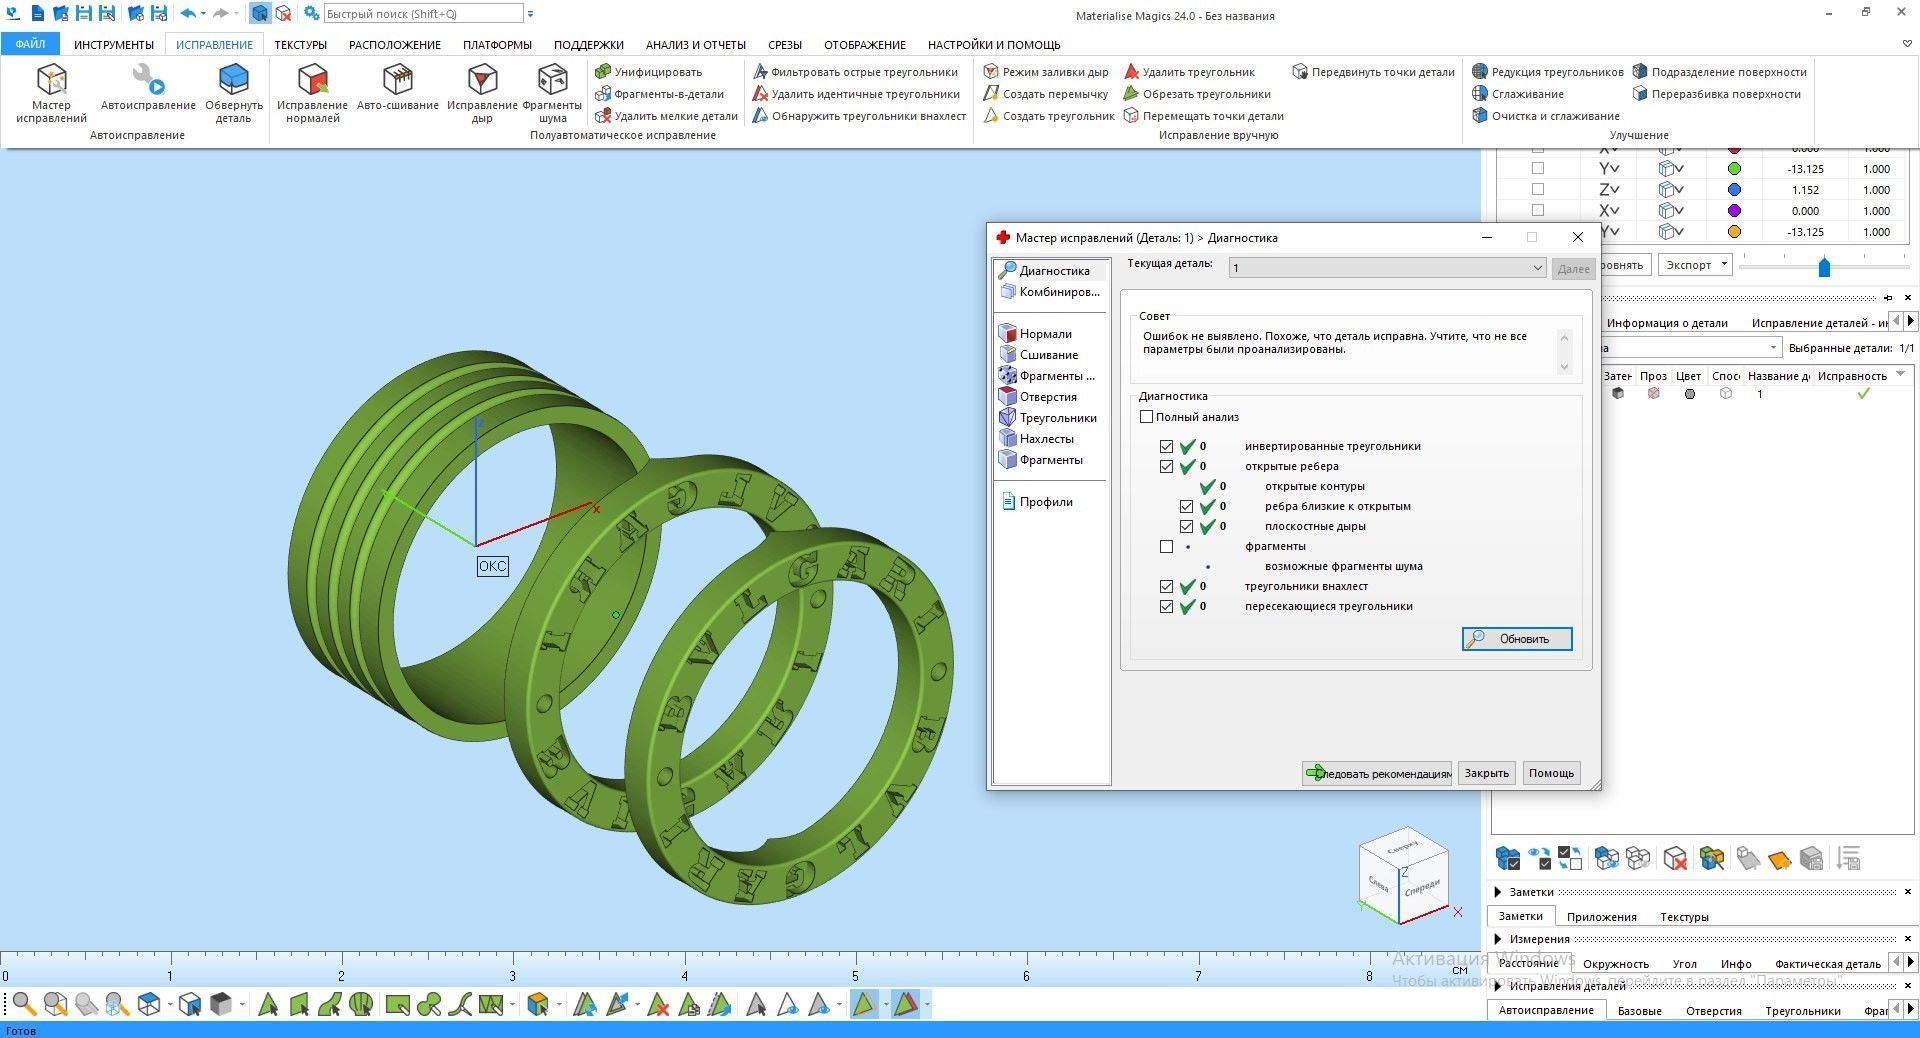The width and height of the screenshot is (1920, 1038).
Task: Choose Создать треугольник tool
Action: pyautogui.click(x=1049, y=116)
